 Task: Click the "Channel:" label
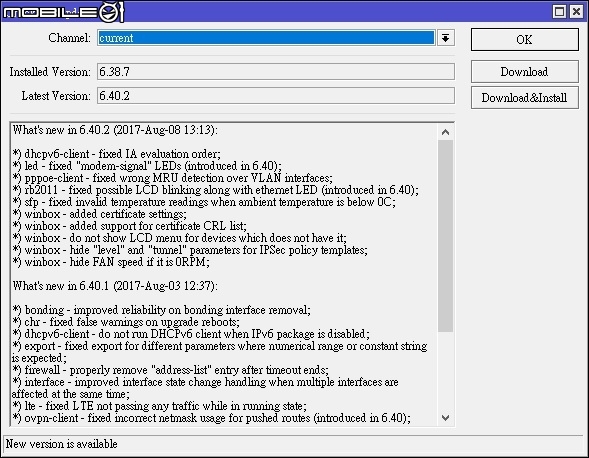point(69,38)
